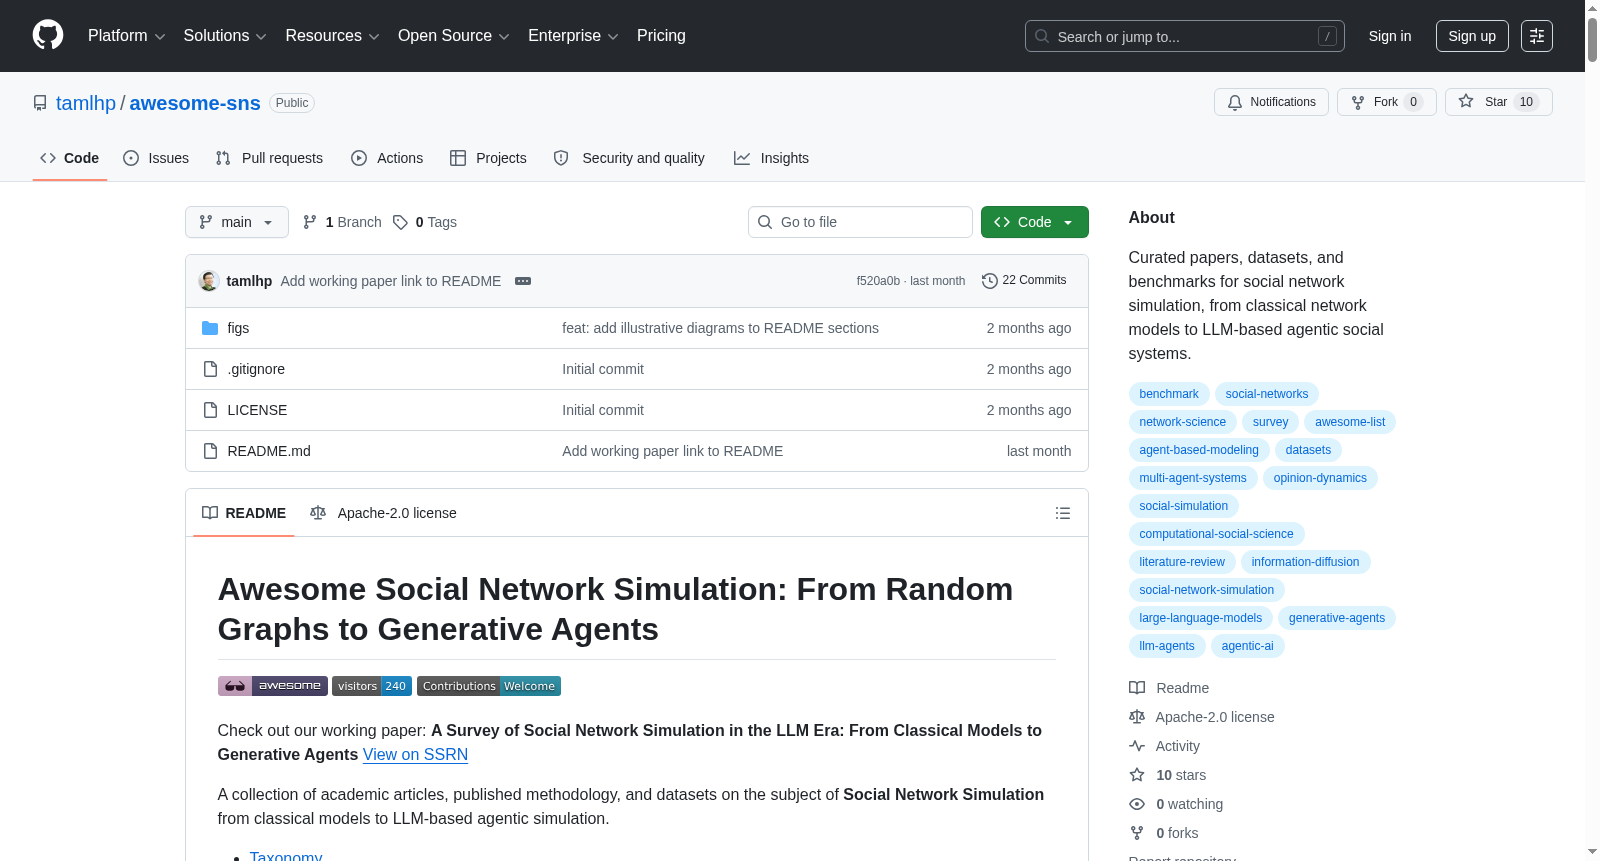1600x861 pixels.
Task: Click the Notifications button
Action: (x=1271, y=102)
